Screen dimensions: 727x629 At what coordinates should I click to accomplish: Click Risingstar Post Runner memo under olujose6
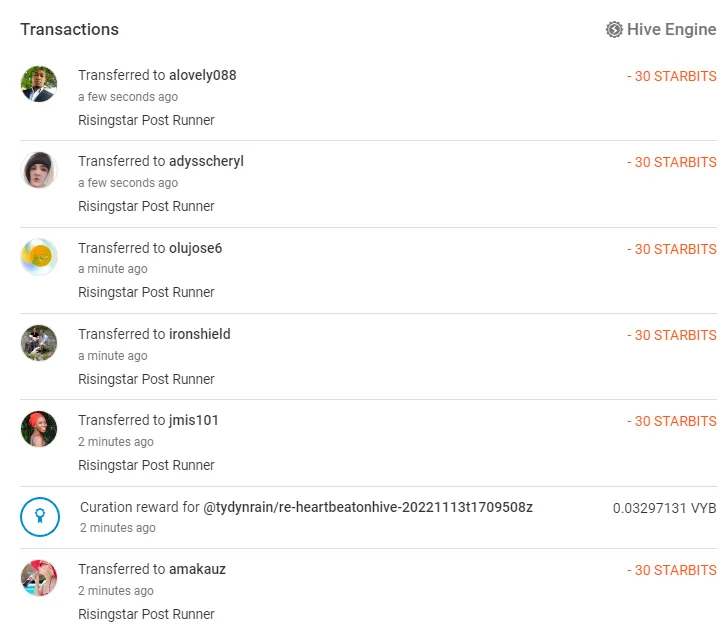146,292
